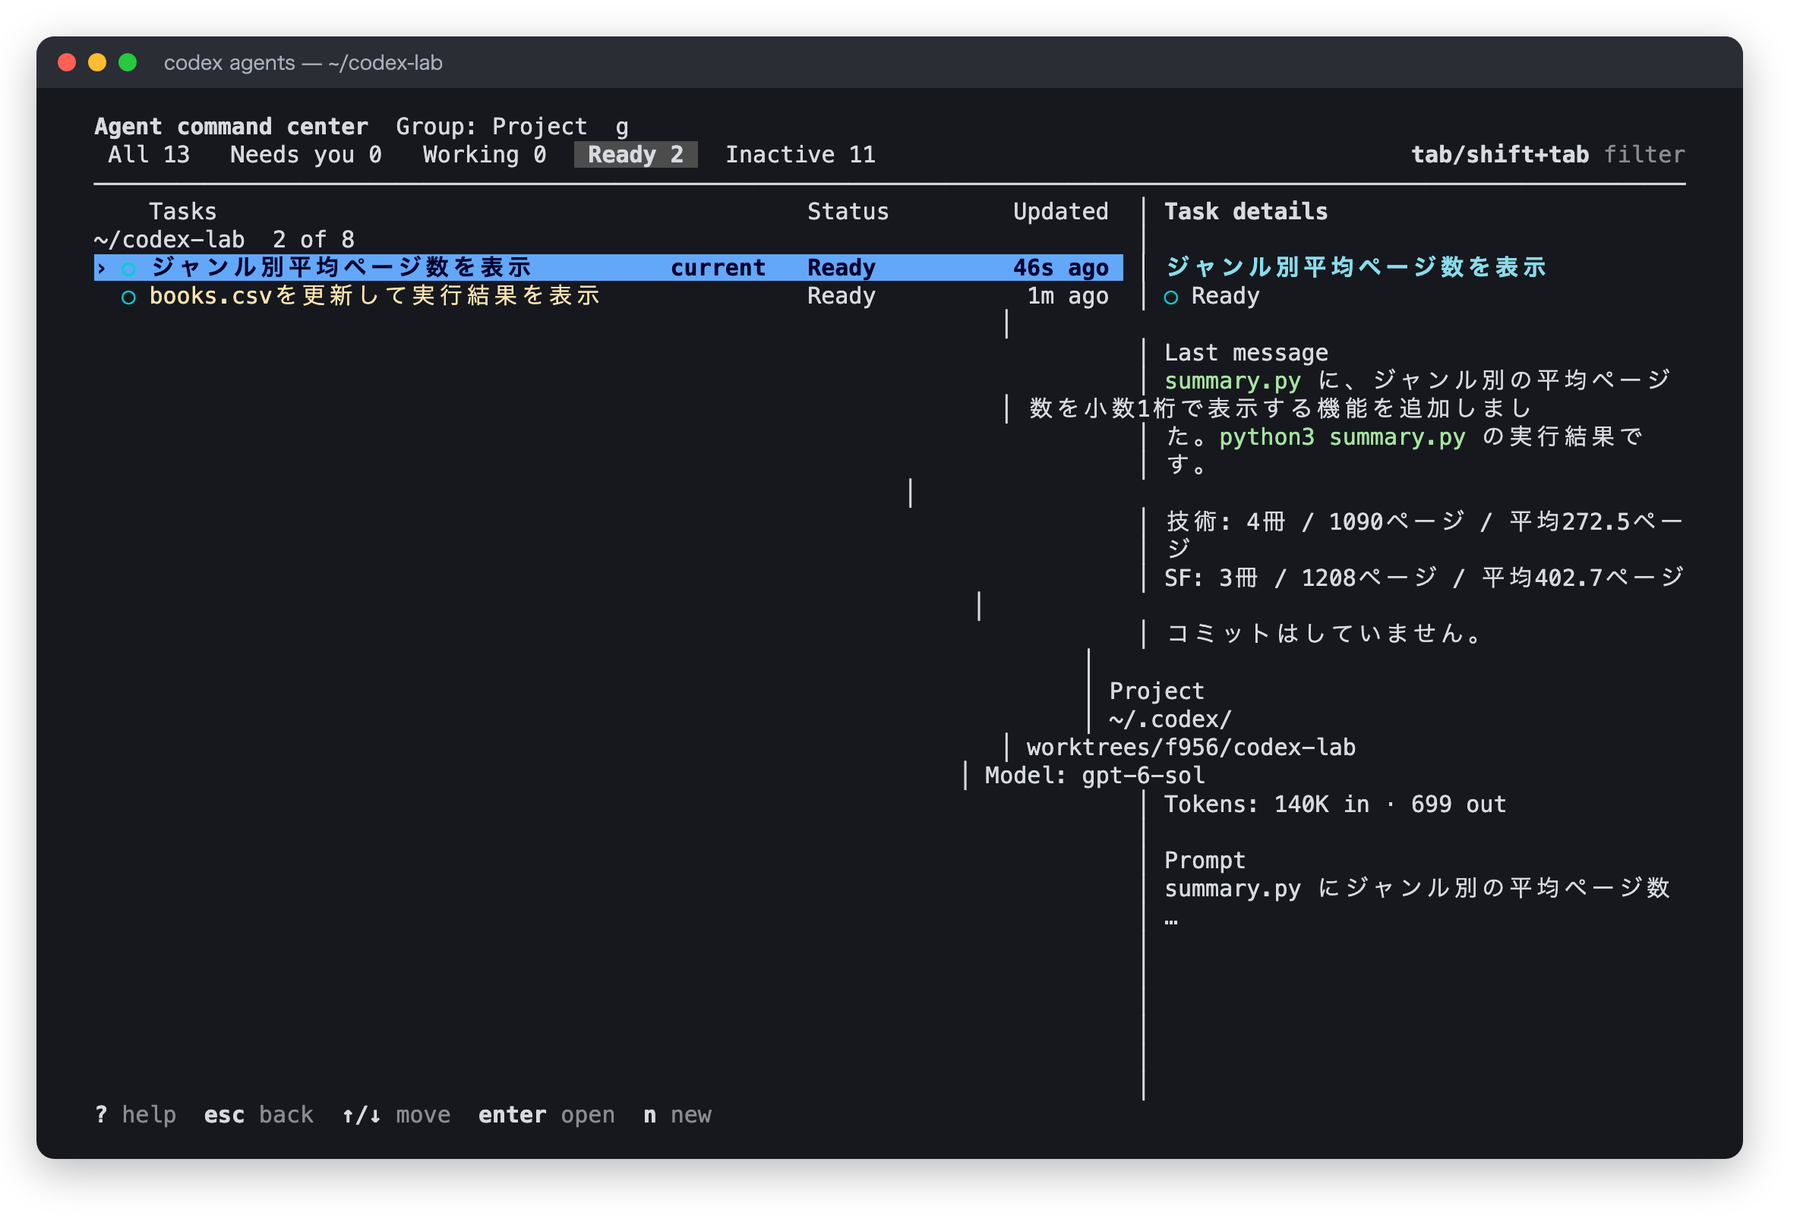
Task: Click the green summary.py in the last message
Action: pos(1232,381)
